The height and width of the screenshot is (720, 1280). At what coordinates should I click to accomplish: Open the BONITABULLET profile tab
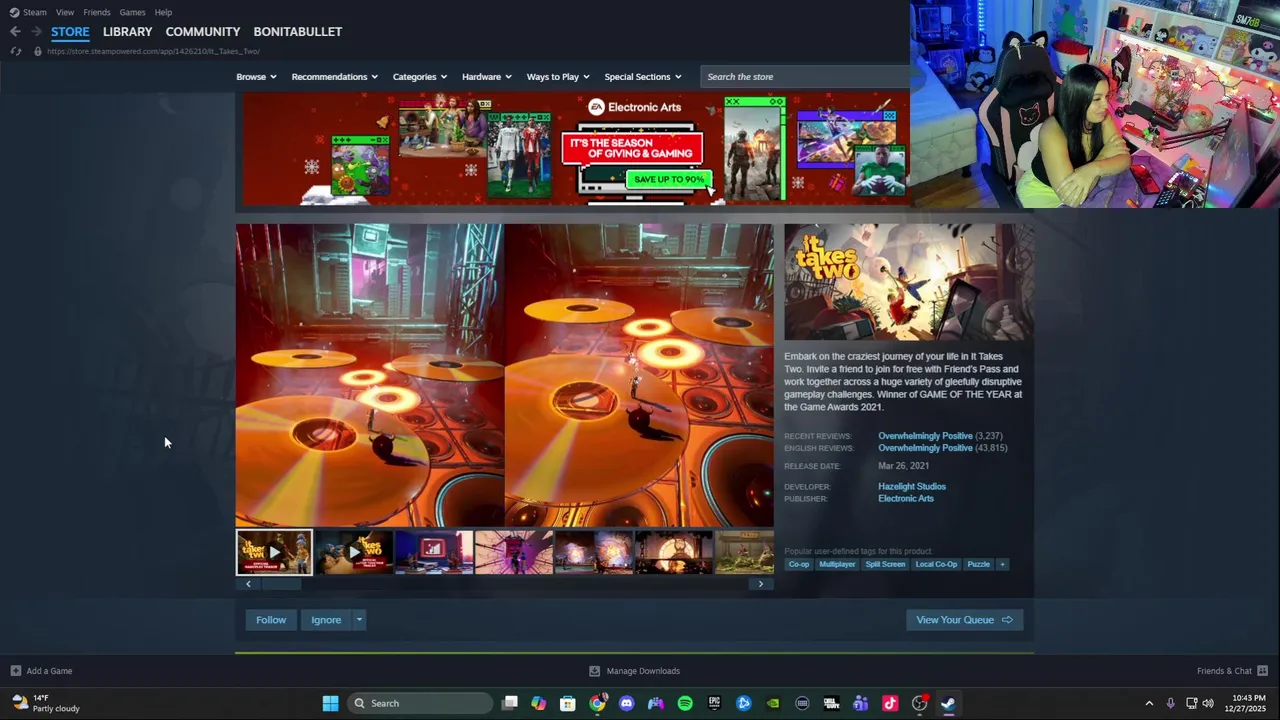pos(297,32)
